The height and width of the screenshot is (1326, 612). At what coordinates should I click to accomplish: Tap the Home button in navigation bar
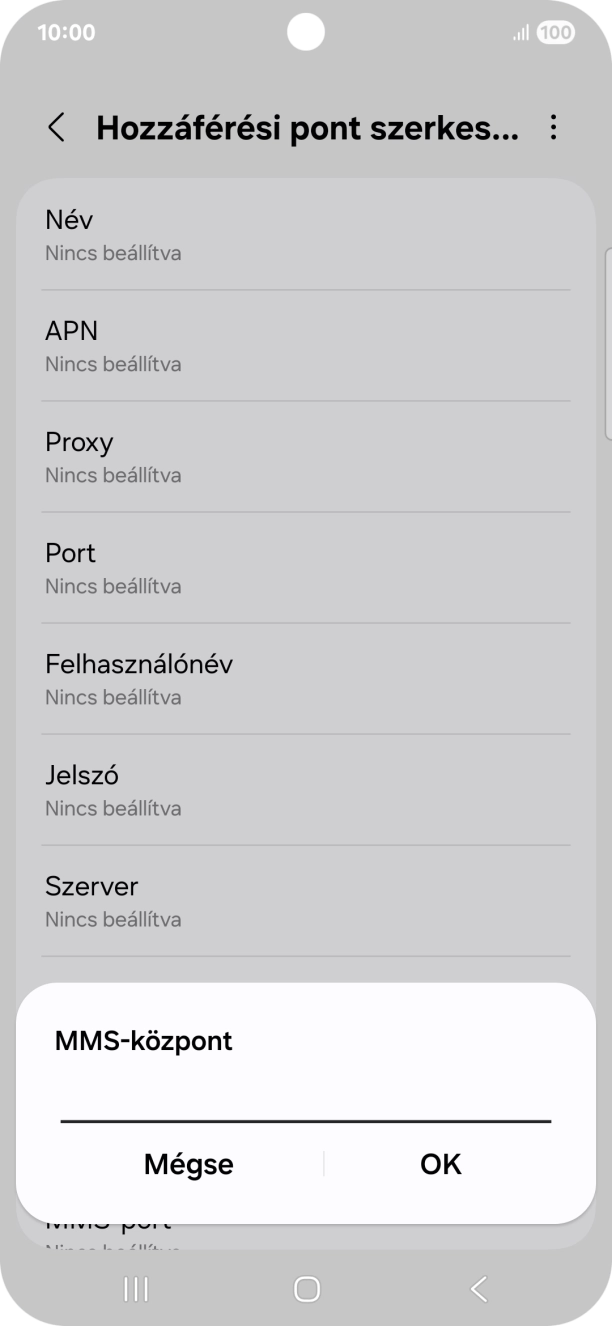pos(306,1289)
